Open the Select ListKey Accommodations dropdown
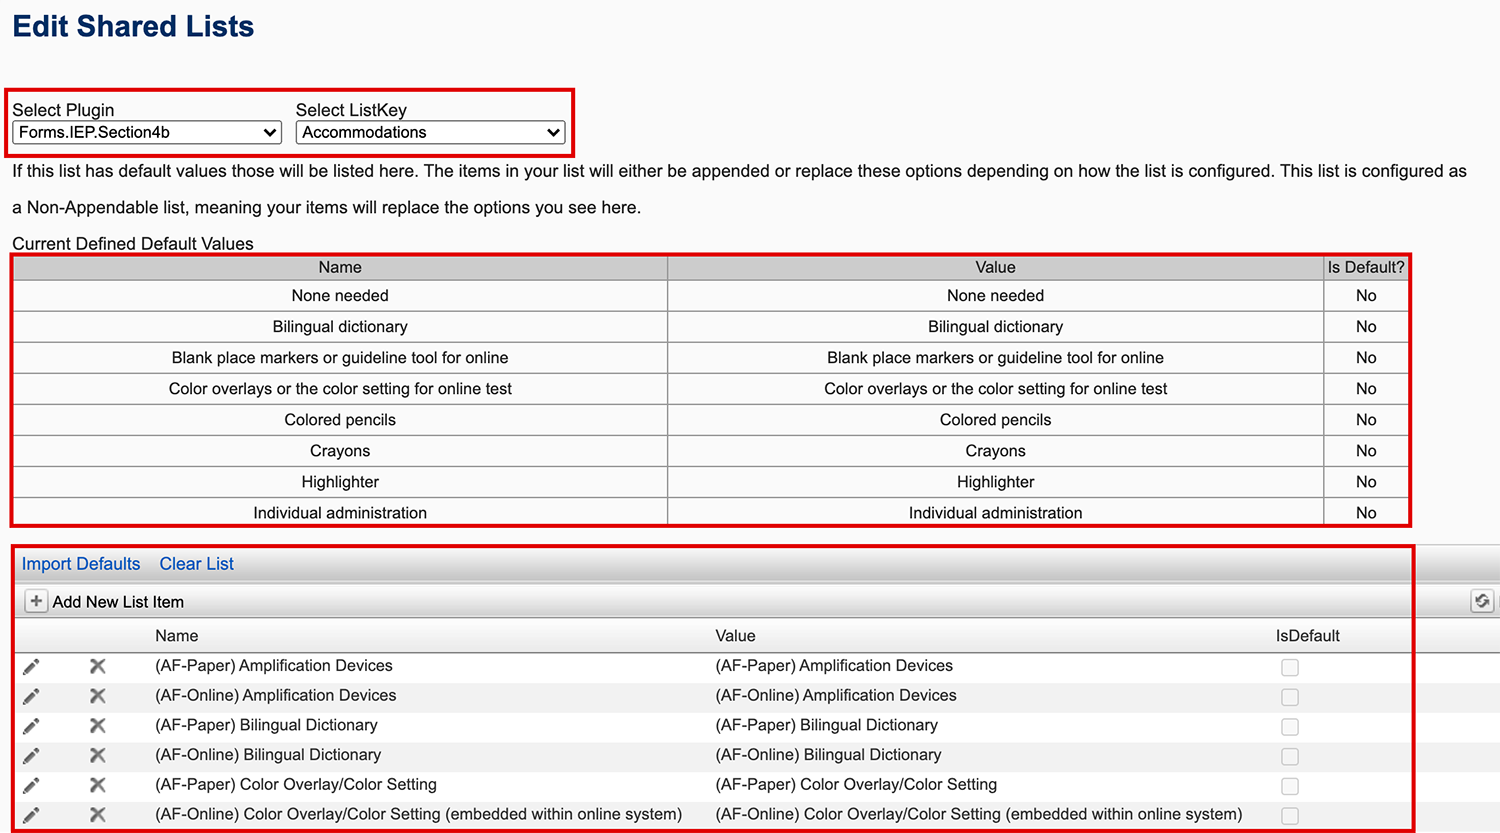1500x833 pixels. (430, 132)
